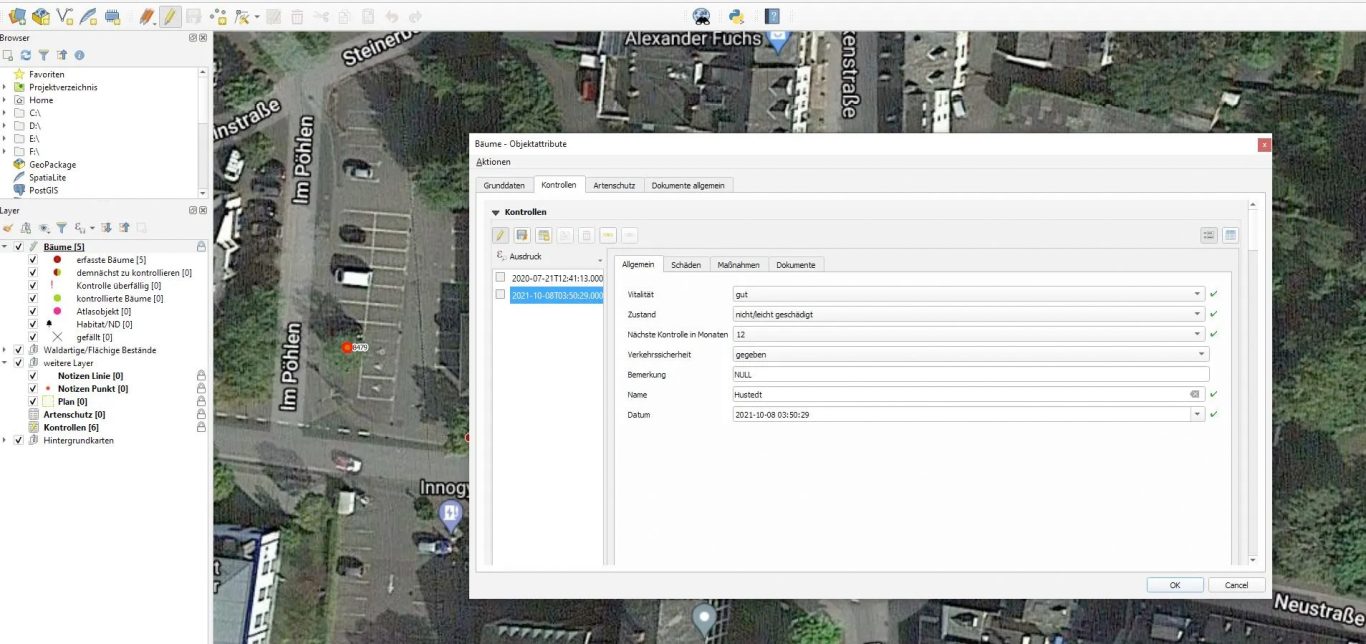Click the Toggle Editing pencil in main toolbar
This screenshot has height=644, width=1366.
pyautogui.click(x=170, y=16)
